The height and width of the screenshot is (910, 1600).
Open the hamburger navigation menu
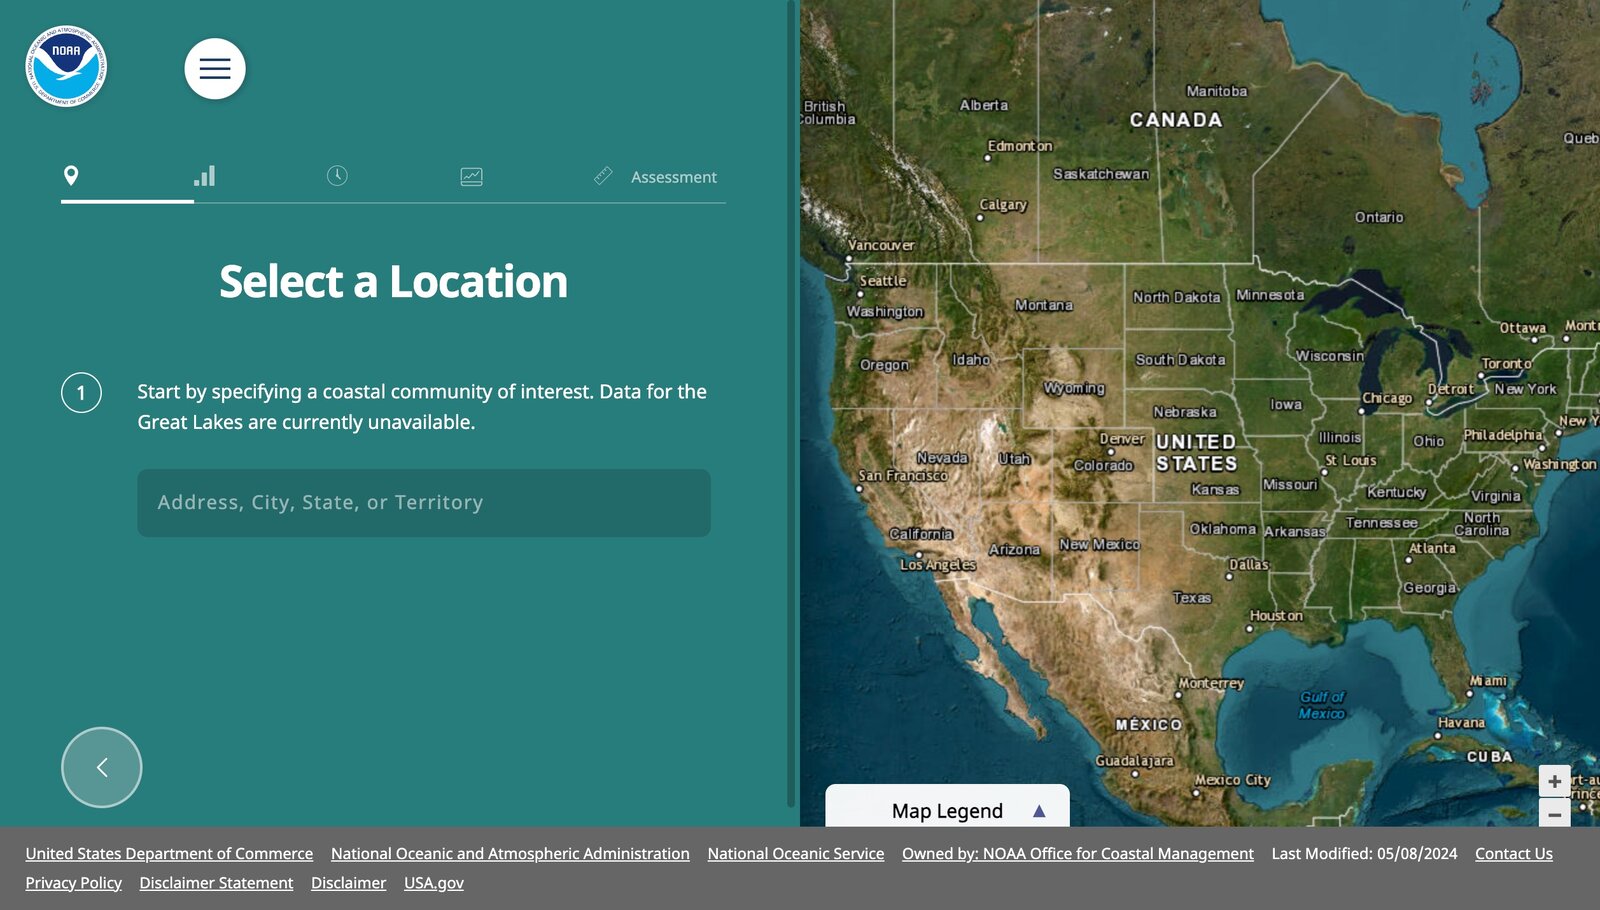(214, 68)
